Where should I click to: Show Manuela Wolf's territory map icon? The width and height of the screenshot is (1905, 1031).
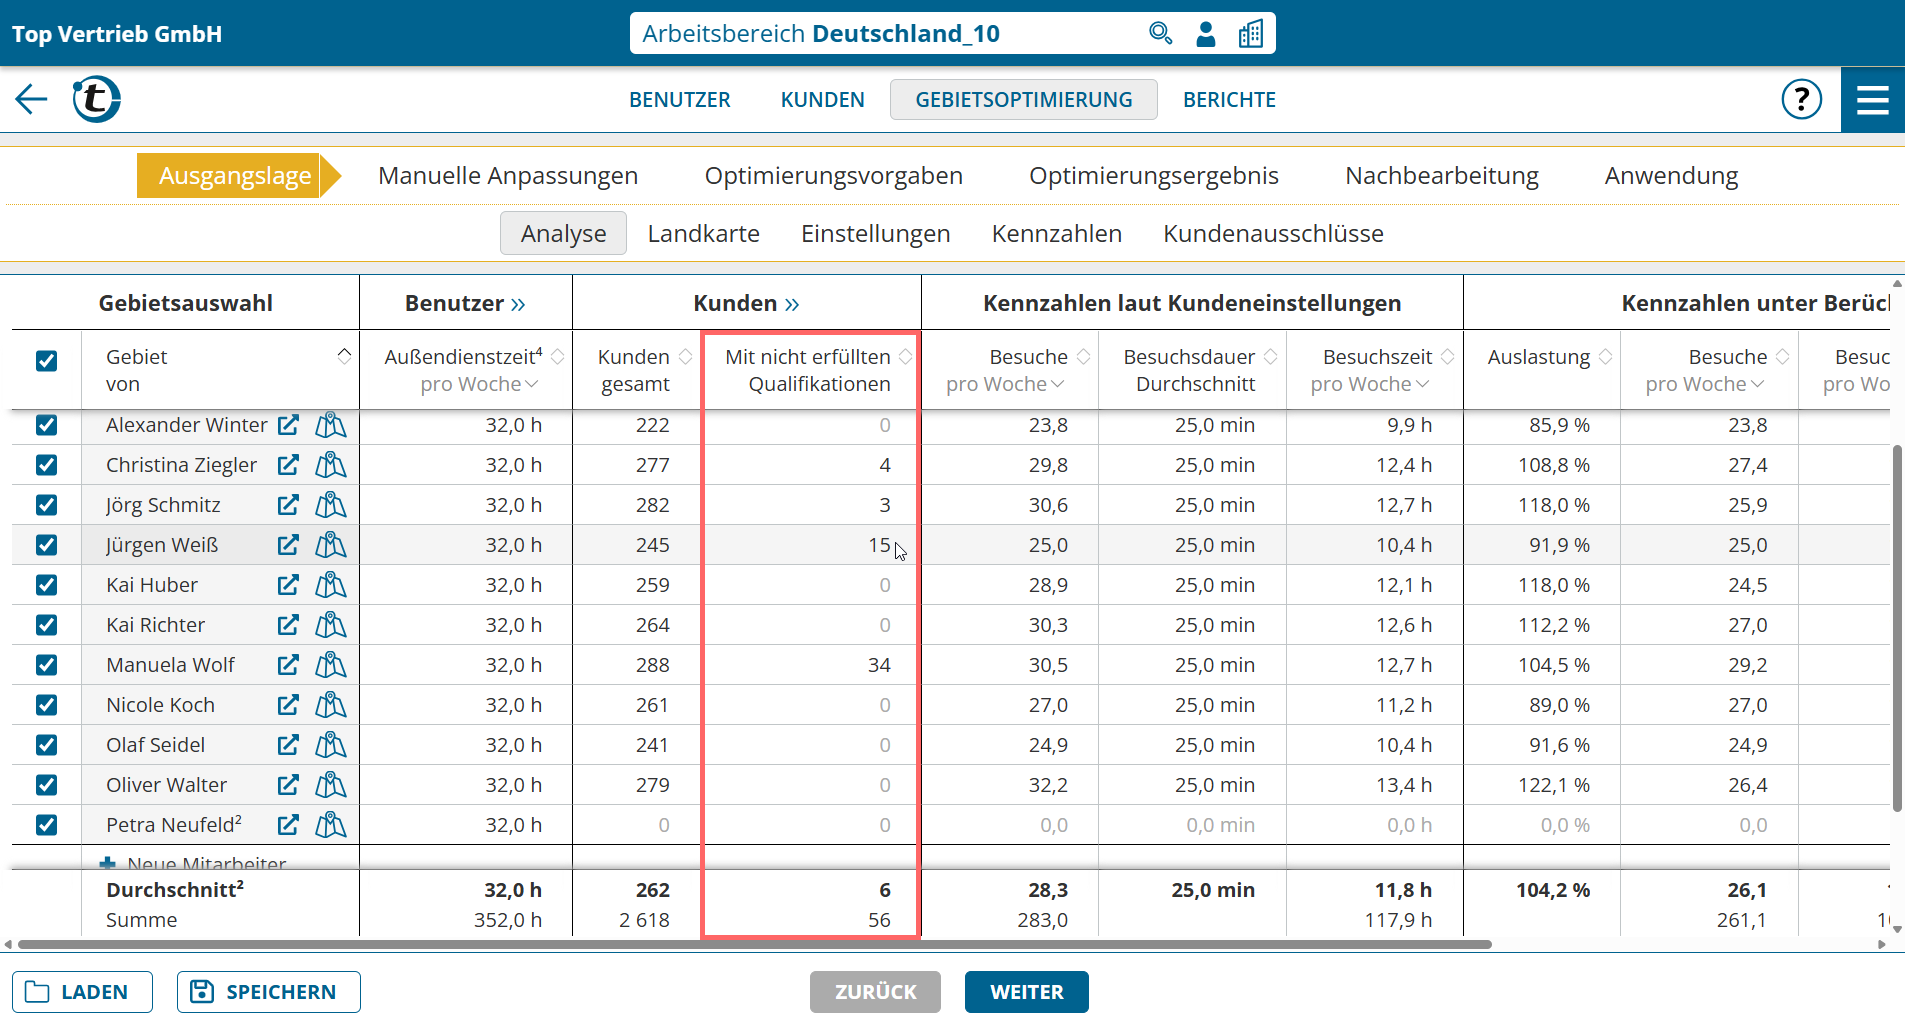click(330, 665)
